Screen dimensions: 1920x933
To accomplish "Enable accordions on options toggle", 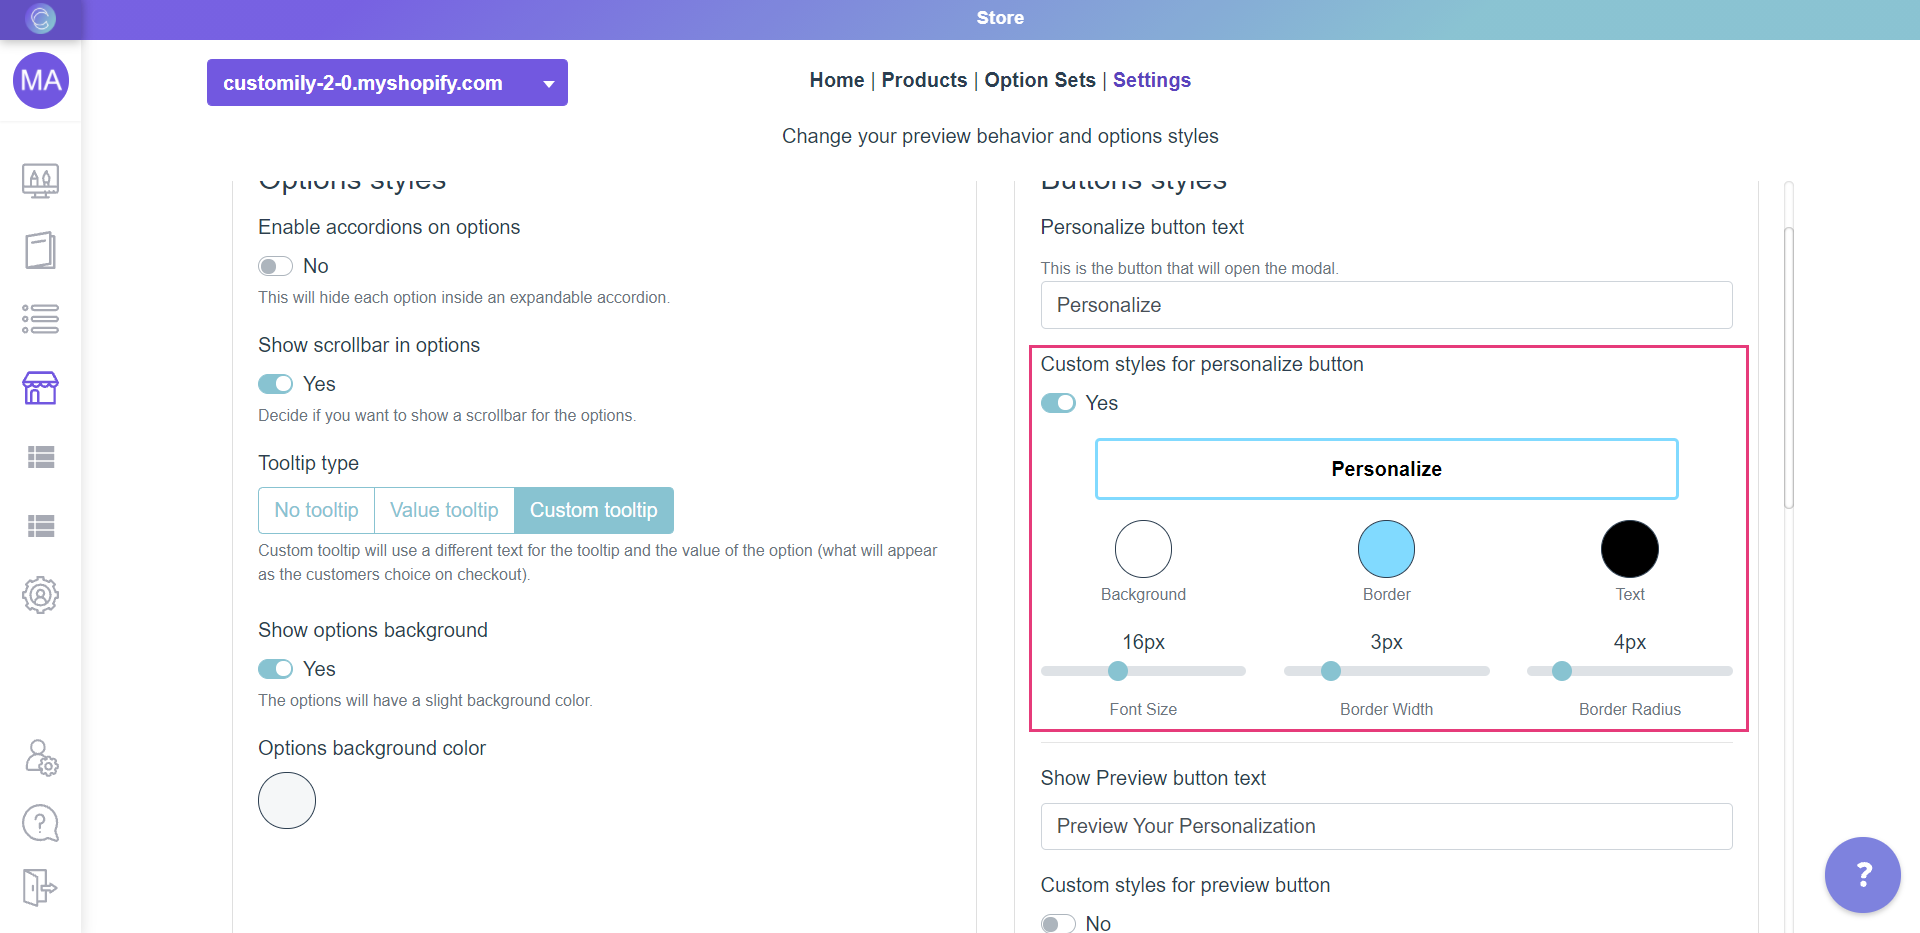I will point(275,266).
